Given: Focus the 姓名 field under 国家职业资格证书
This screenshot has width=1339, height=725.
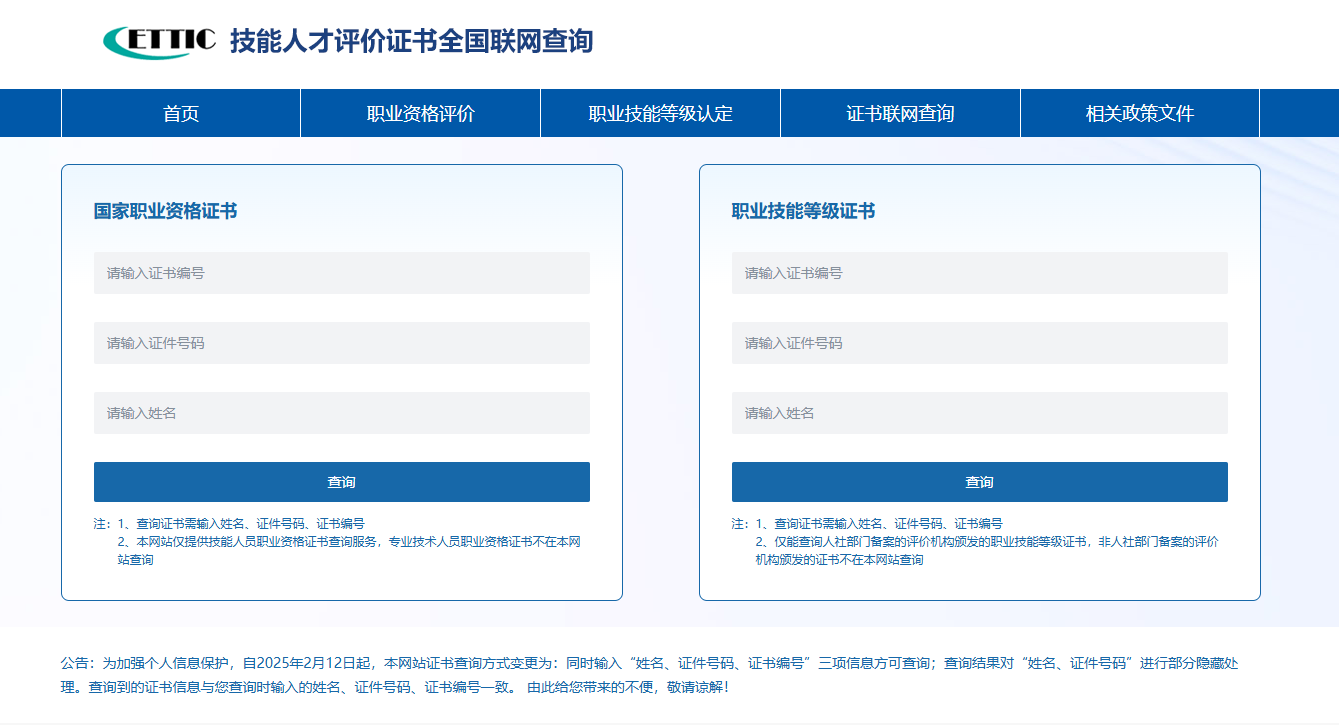Looking at the screenshot, I should (x=341, y=413).
